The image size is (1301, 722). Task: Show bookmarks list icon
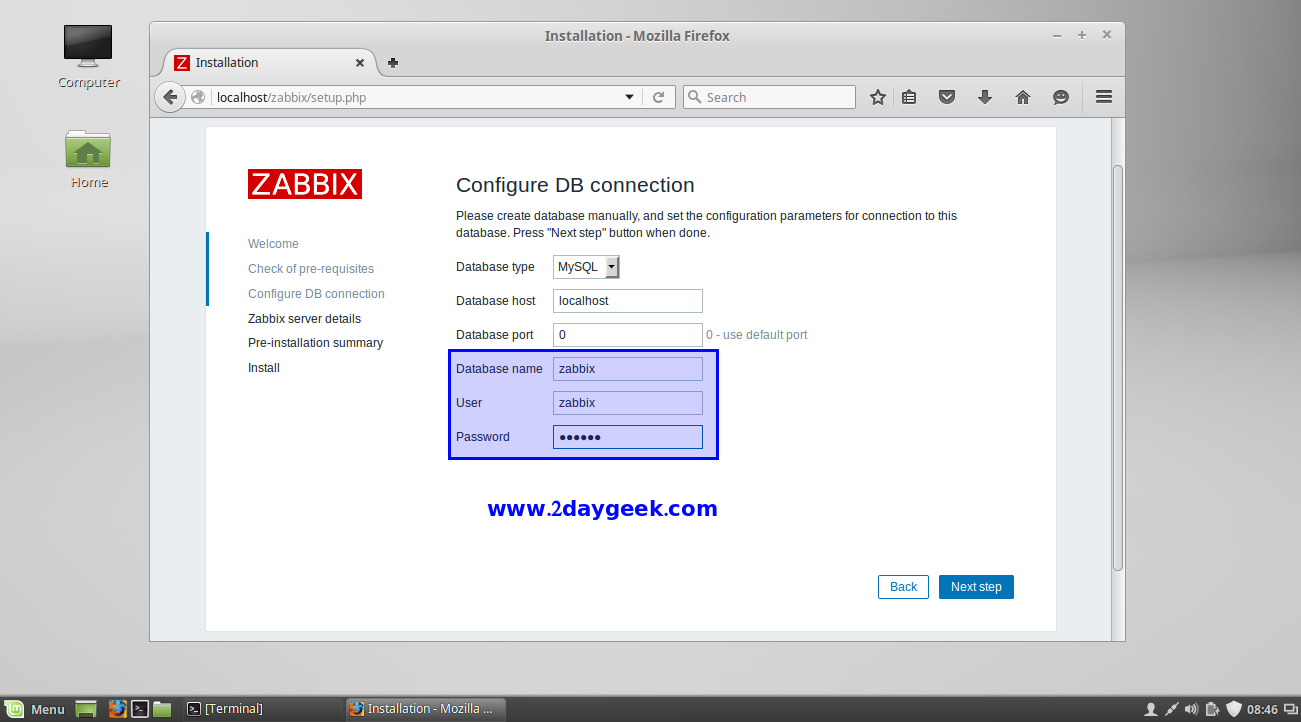click(x=909, y=97)
